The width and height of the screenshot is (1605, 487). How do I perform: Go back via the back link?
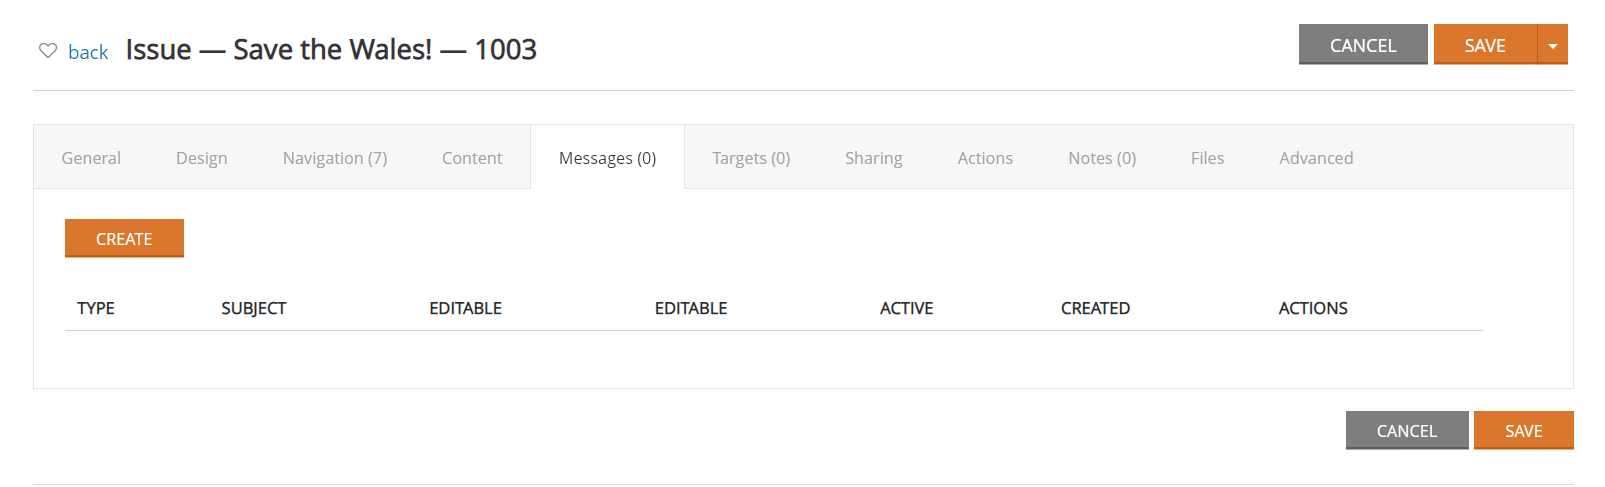pos(88,52)
